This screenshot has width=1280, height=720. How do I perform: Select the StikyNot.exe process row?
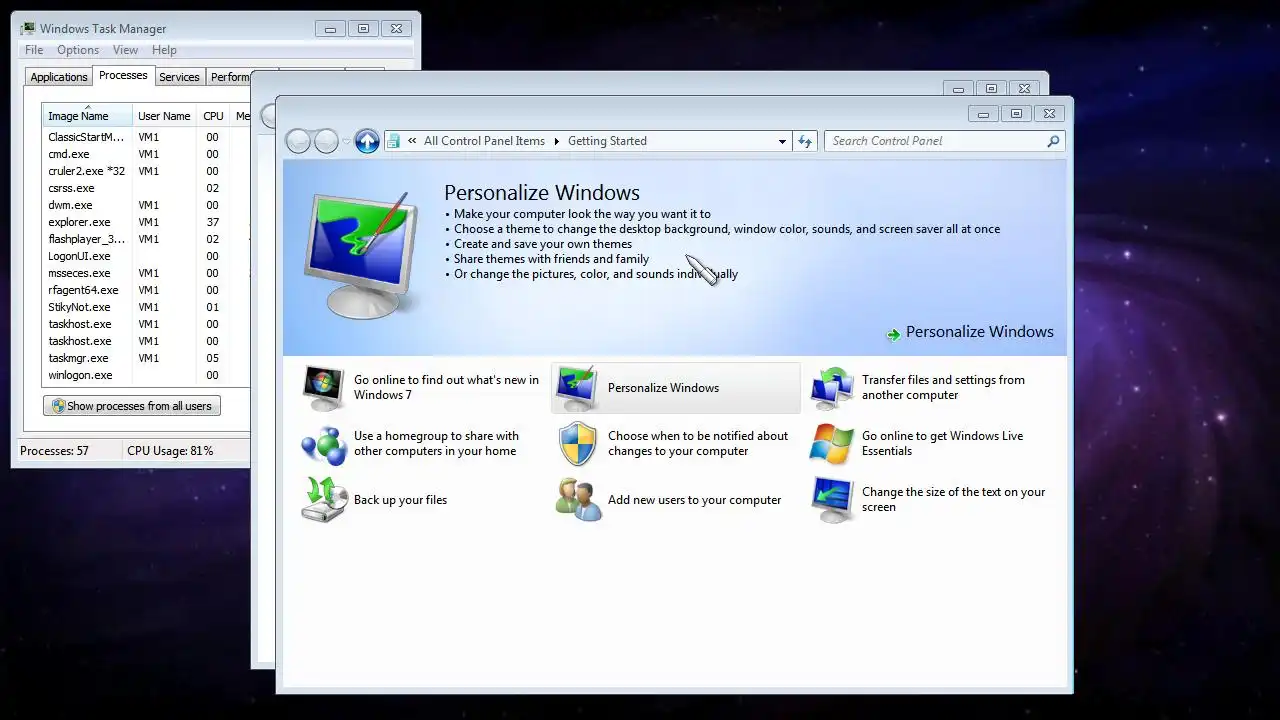click(x=145, y=307)
